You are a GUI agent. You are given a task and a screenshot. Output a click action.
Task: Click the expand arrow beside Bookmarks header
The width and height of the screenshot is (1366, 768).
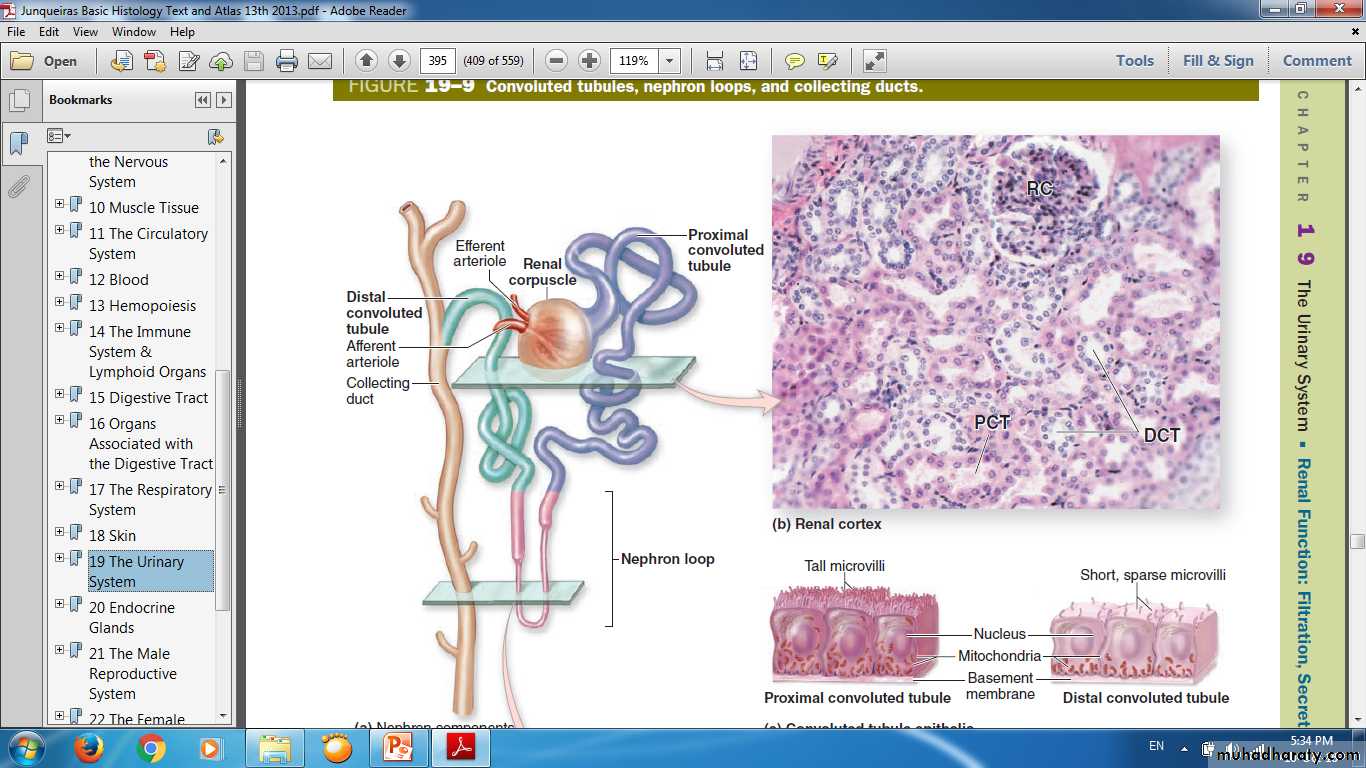tap(224, 100)
